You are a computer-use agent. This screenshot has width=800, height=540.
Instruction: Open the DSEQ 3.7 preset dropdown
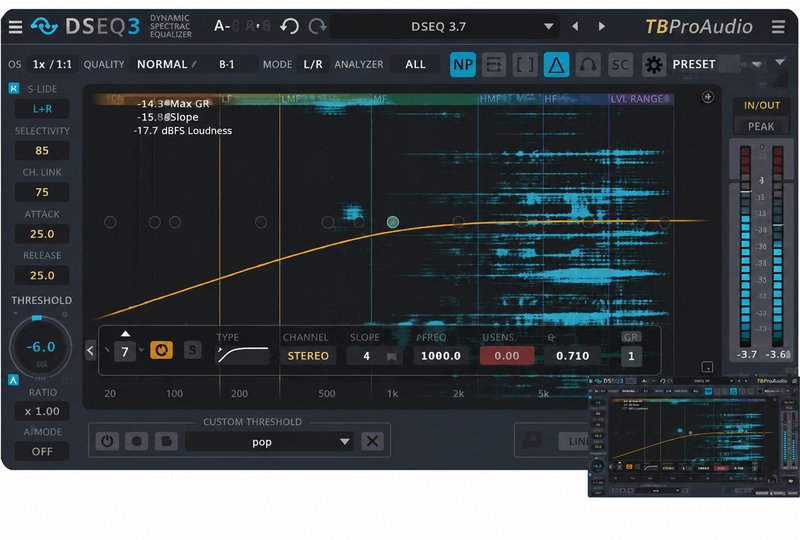pos(444,27)
